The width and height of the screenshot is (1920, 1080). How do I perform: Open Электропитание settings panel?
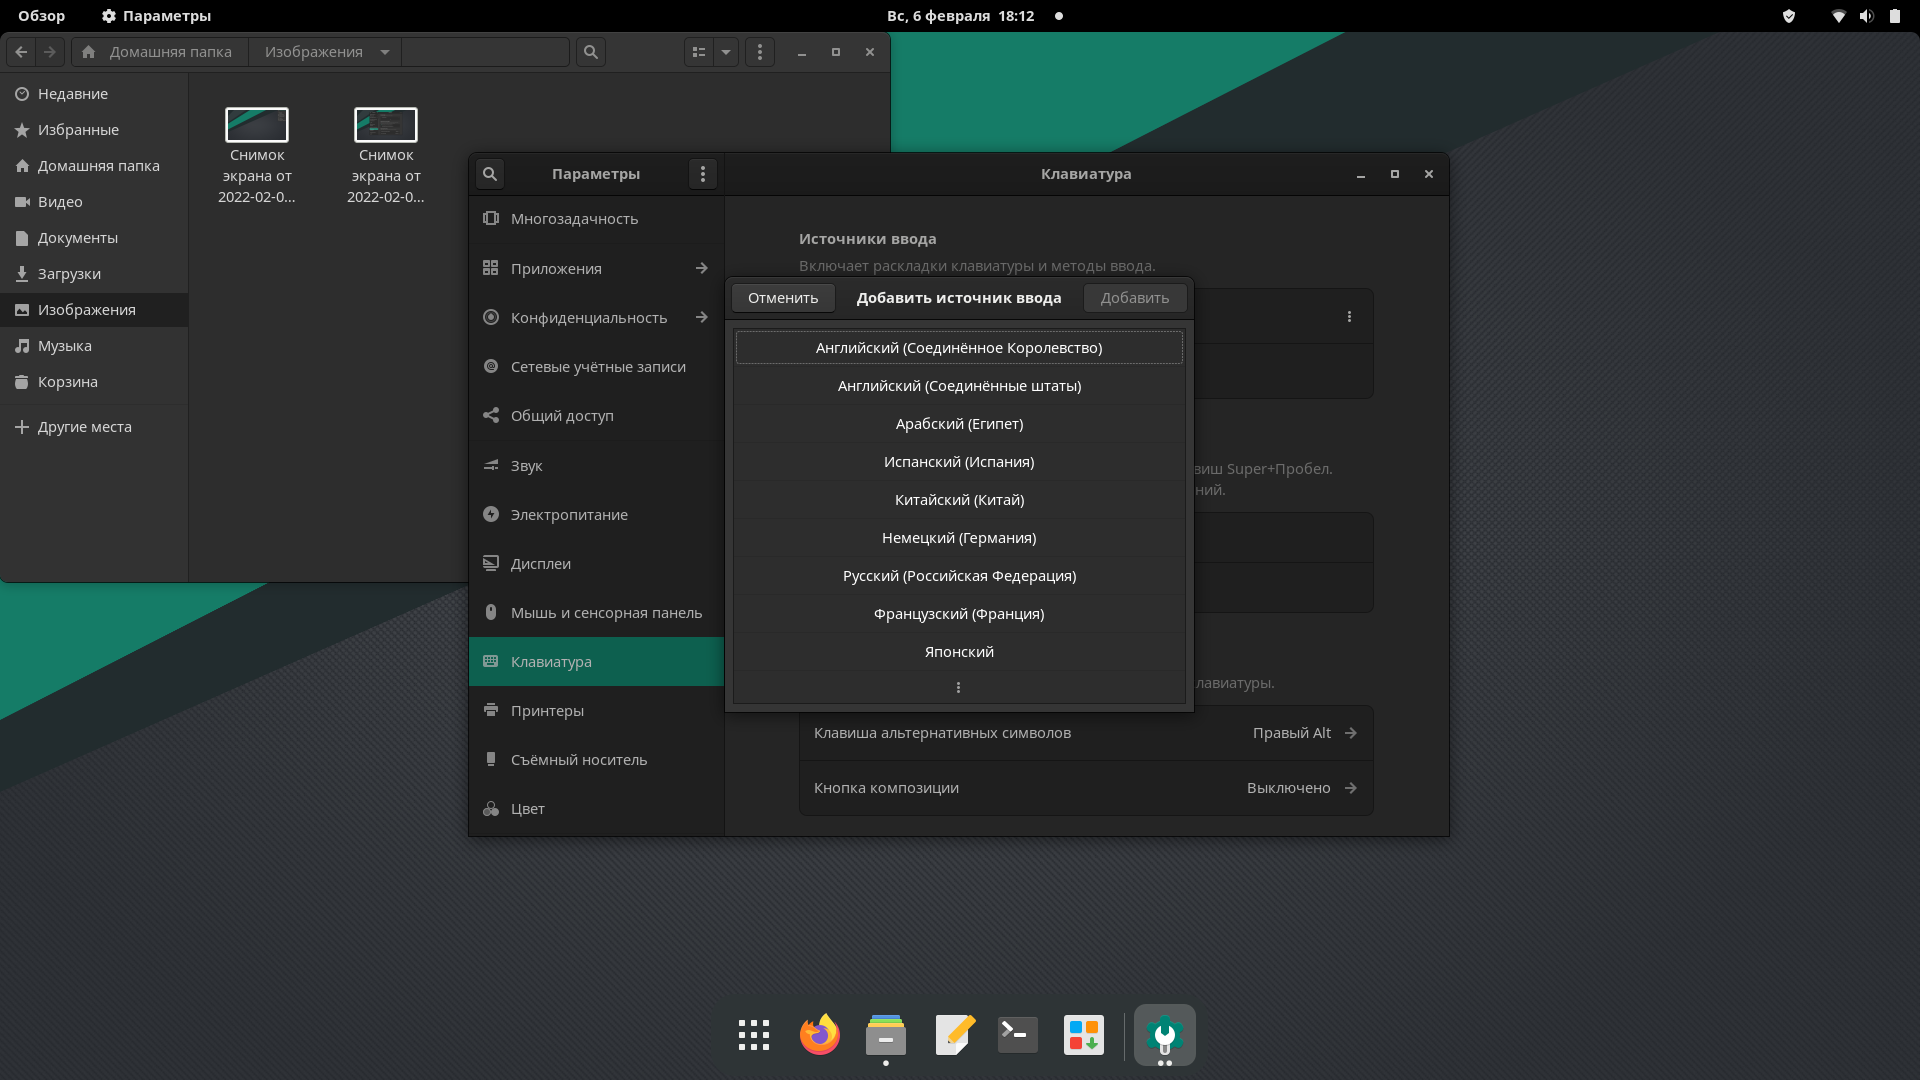[596, 514]
